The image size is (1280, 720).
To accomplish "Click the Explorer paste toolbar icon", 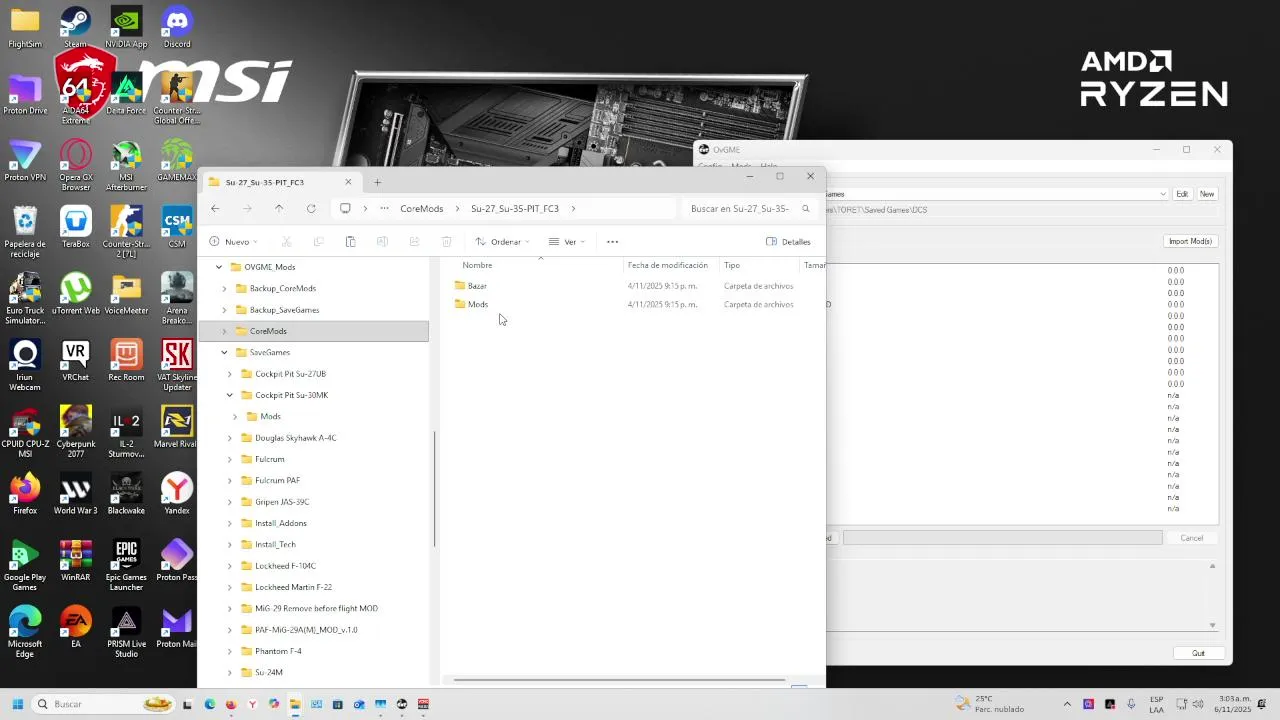I will pos(350,241).
